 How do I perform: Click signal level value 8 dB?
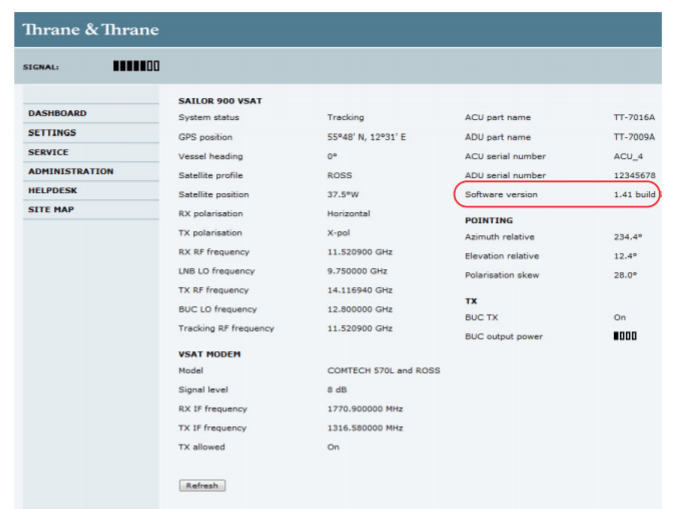337,390
